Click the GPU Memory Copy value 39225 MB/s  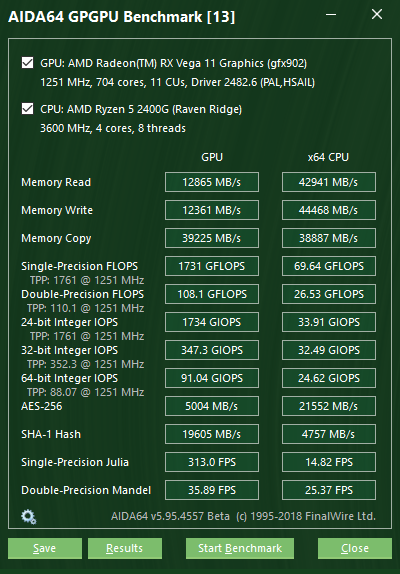(x=212, y=238)
